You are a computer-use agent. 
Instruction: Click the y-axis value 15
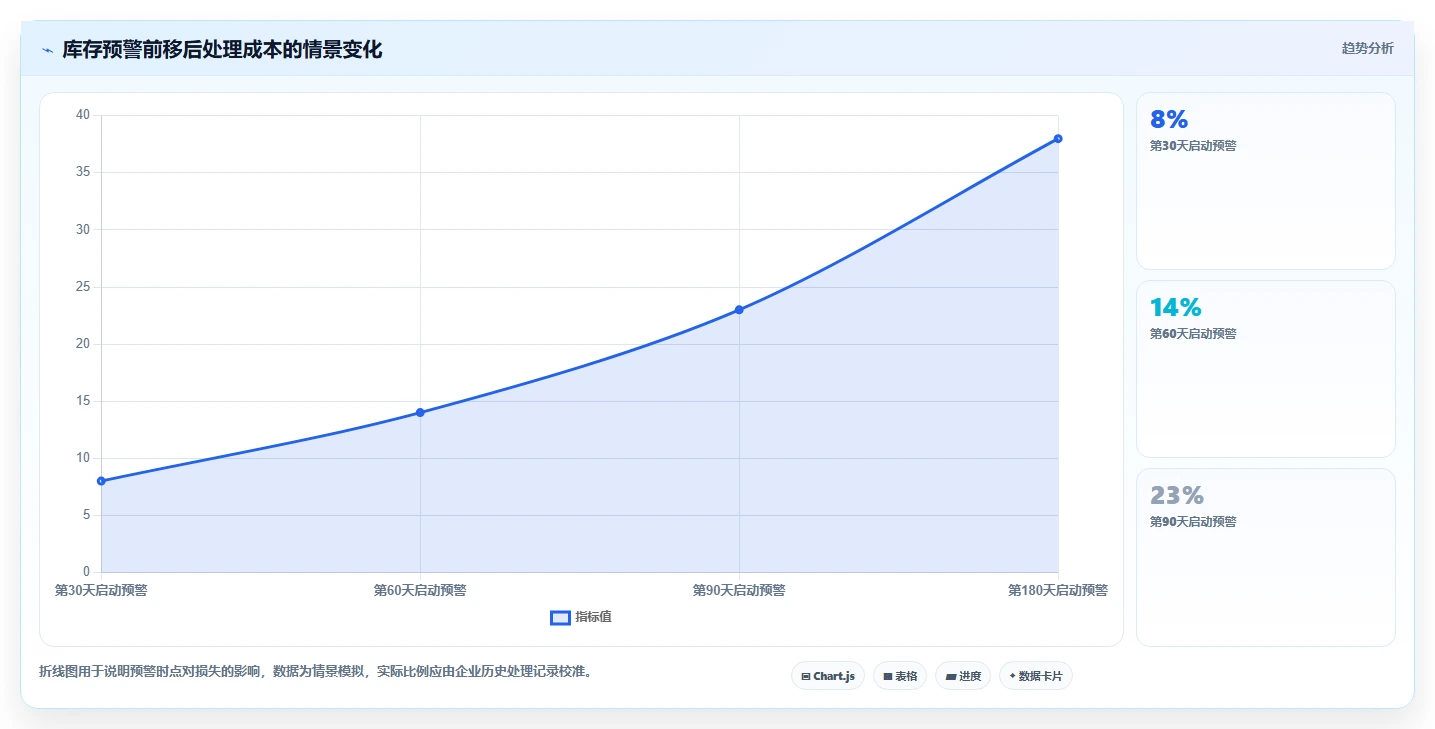coord(83,401)
